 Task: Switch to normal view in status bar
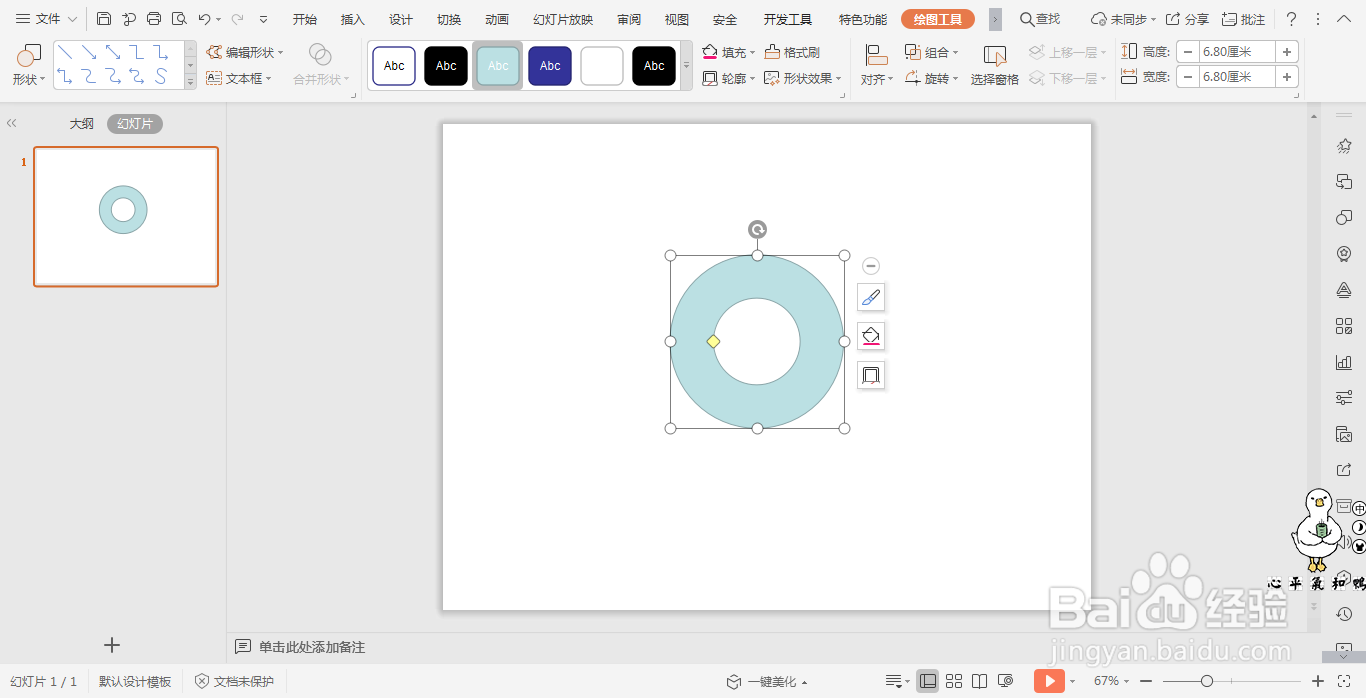point(928,681)
